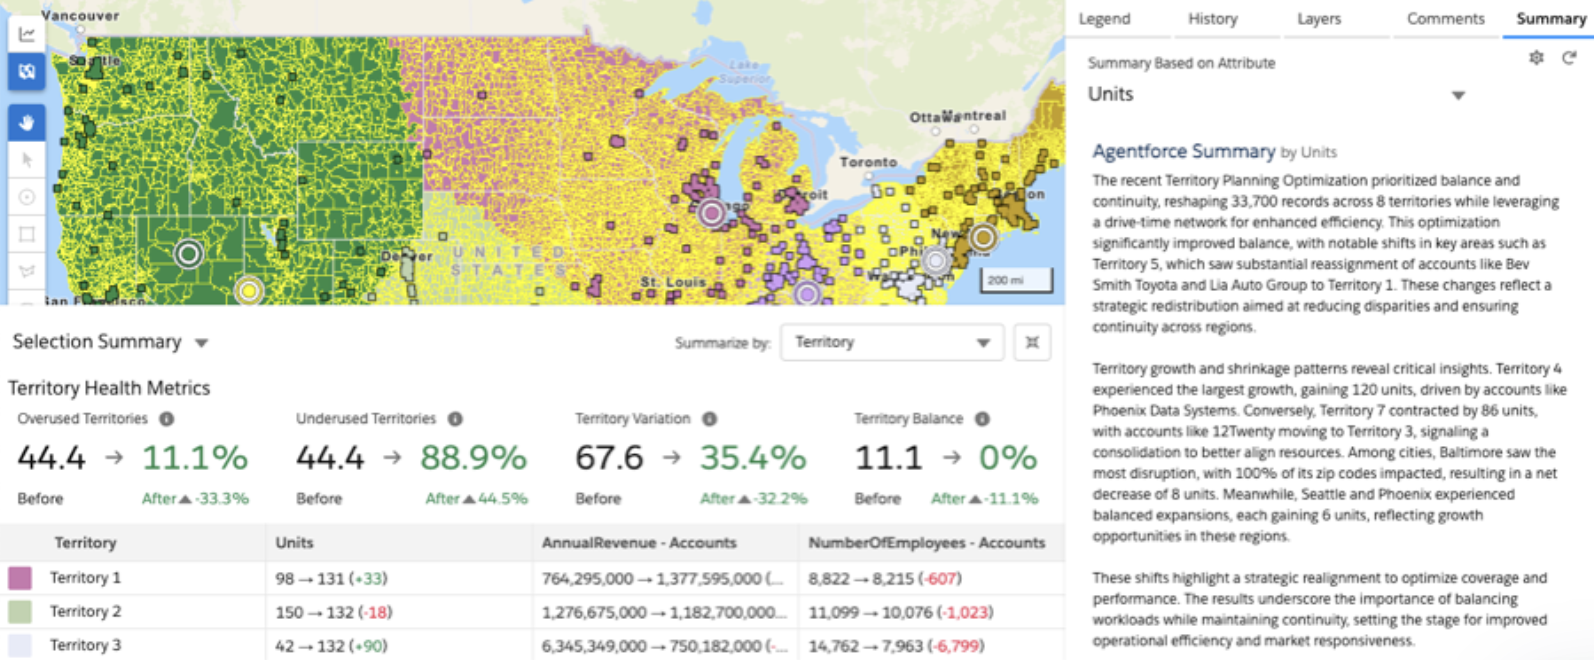Select the arrow pointer tool
This screenshot has height=660, width=1594.
[x=27, y=160]
